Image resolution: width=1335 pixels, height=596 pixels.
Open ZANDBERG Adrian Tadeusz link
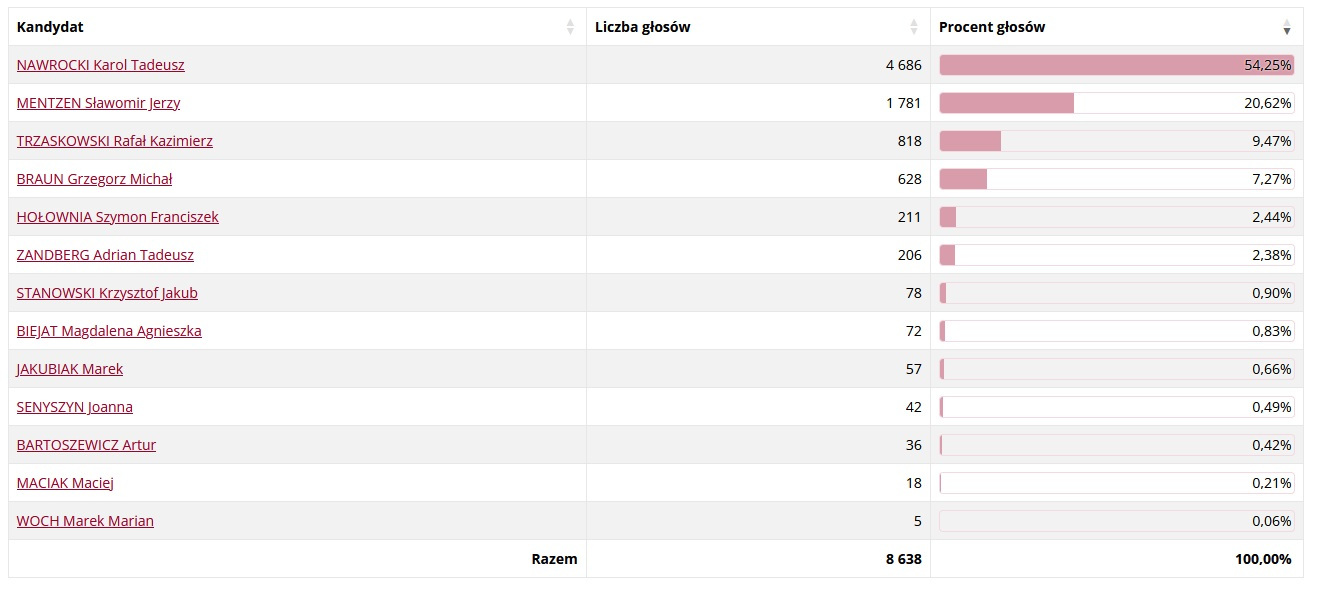pyautogui.click(x=106, y=255)
